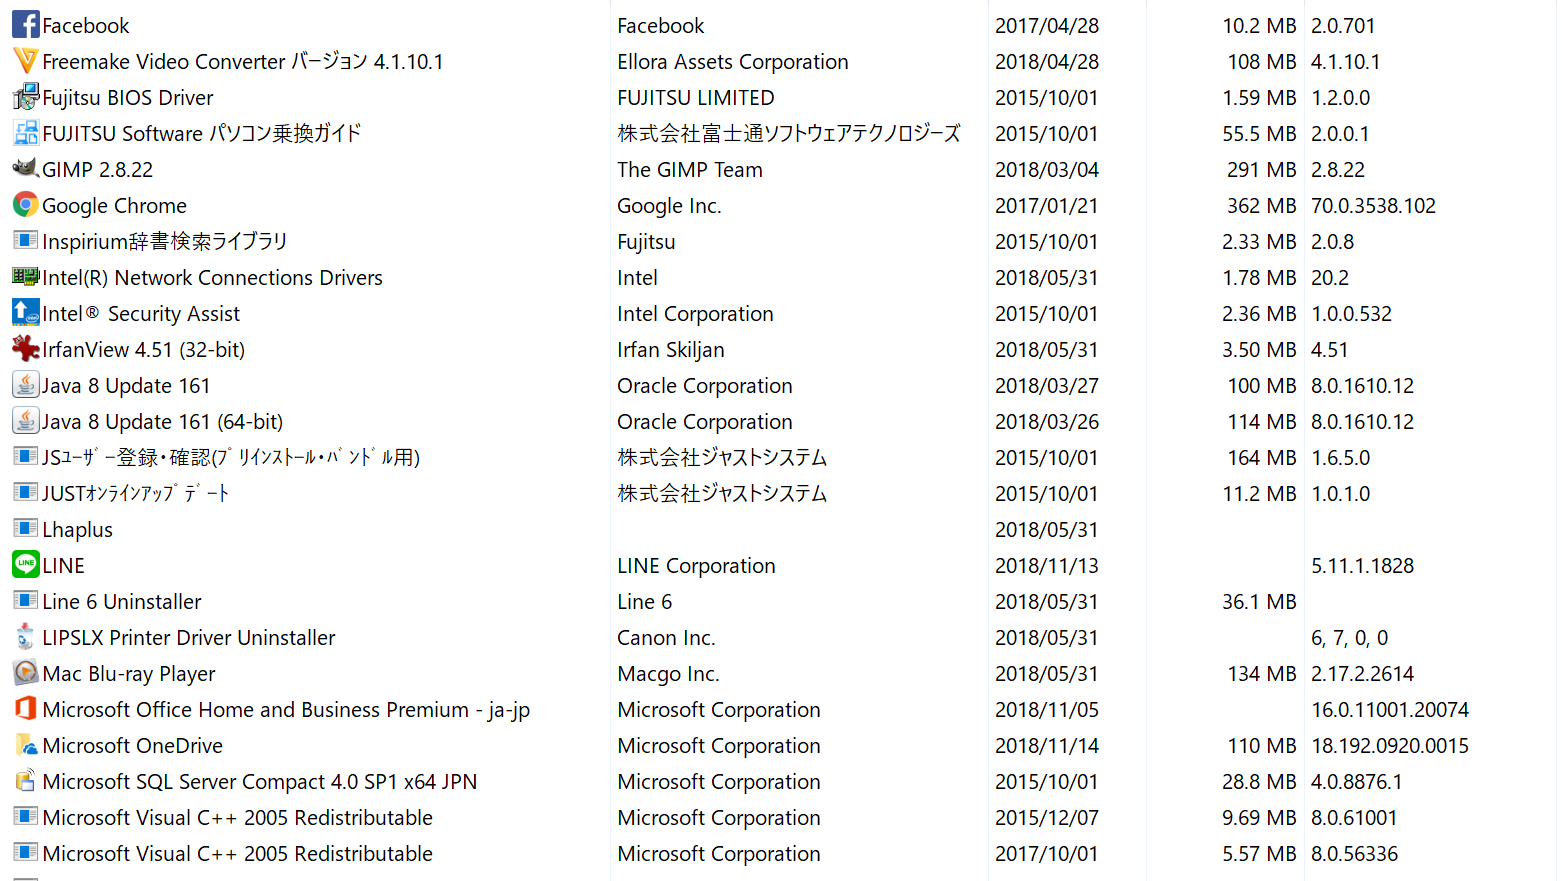Screen dimensions: 1562x881
Task: Click the Line 6 Uninstaller entry
Action: (122, 602)
